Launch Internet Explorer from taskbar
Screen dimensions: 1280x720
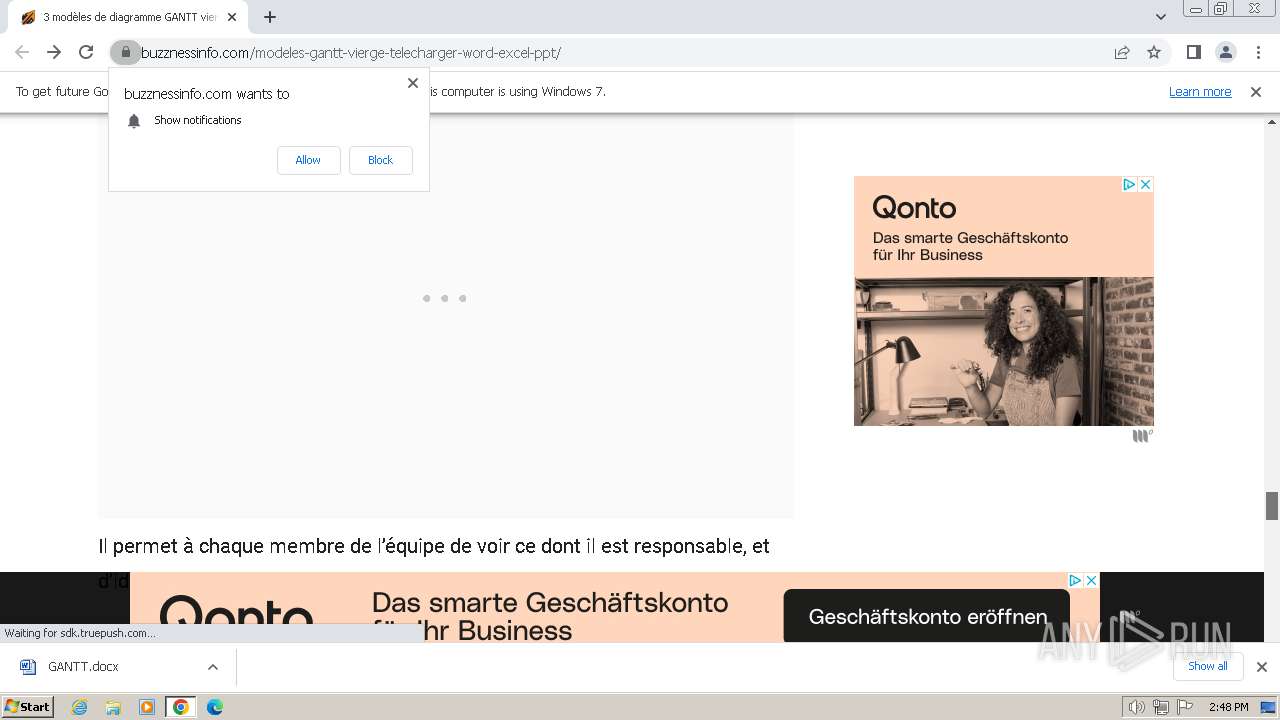79,707
